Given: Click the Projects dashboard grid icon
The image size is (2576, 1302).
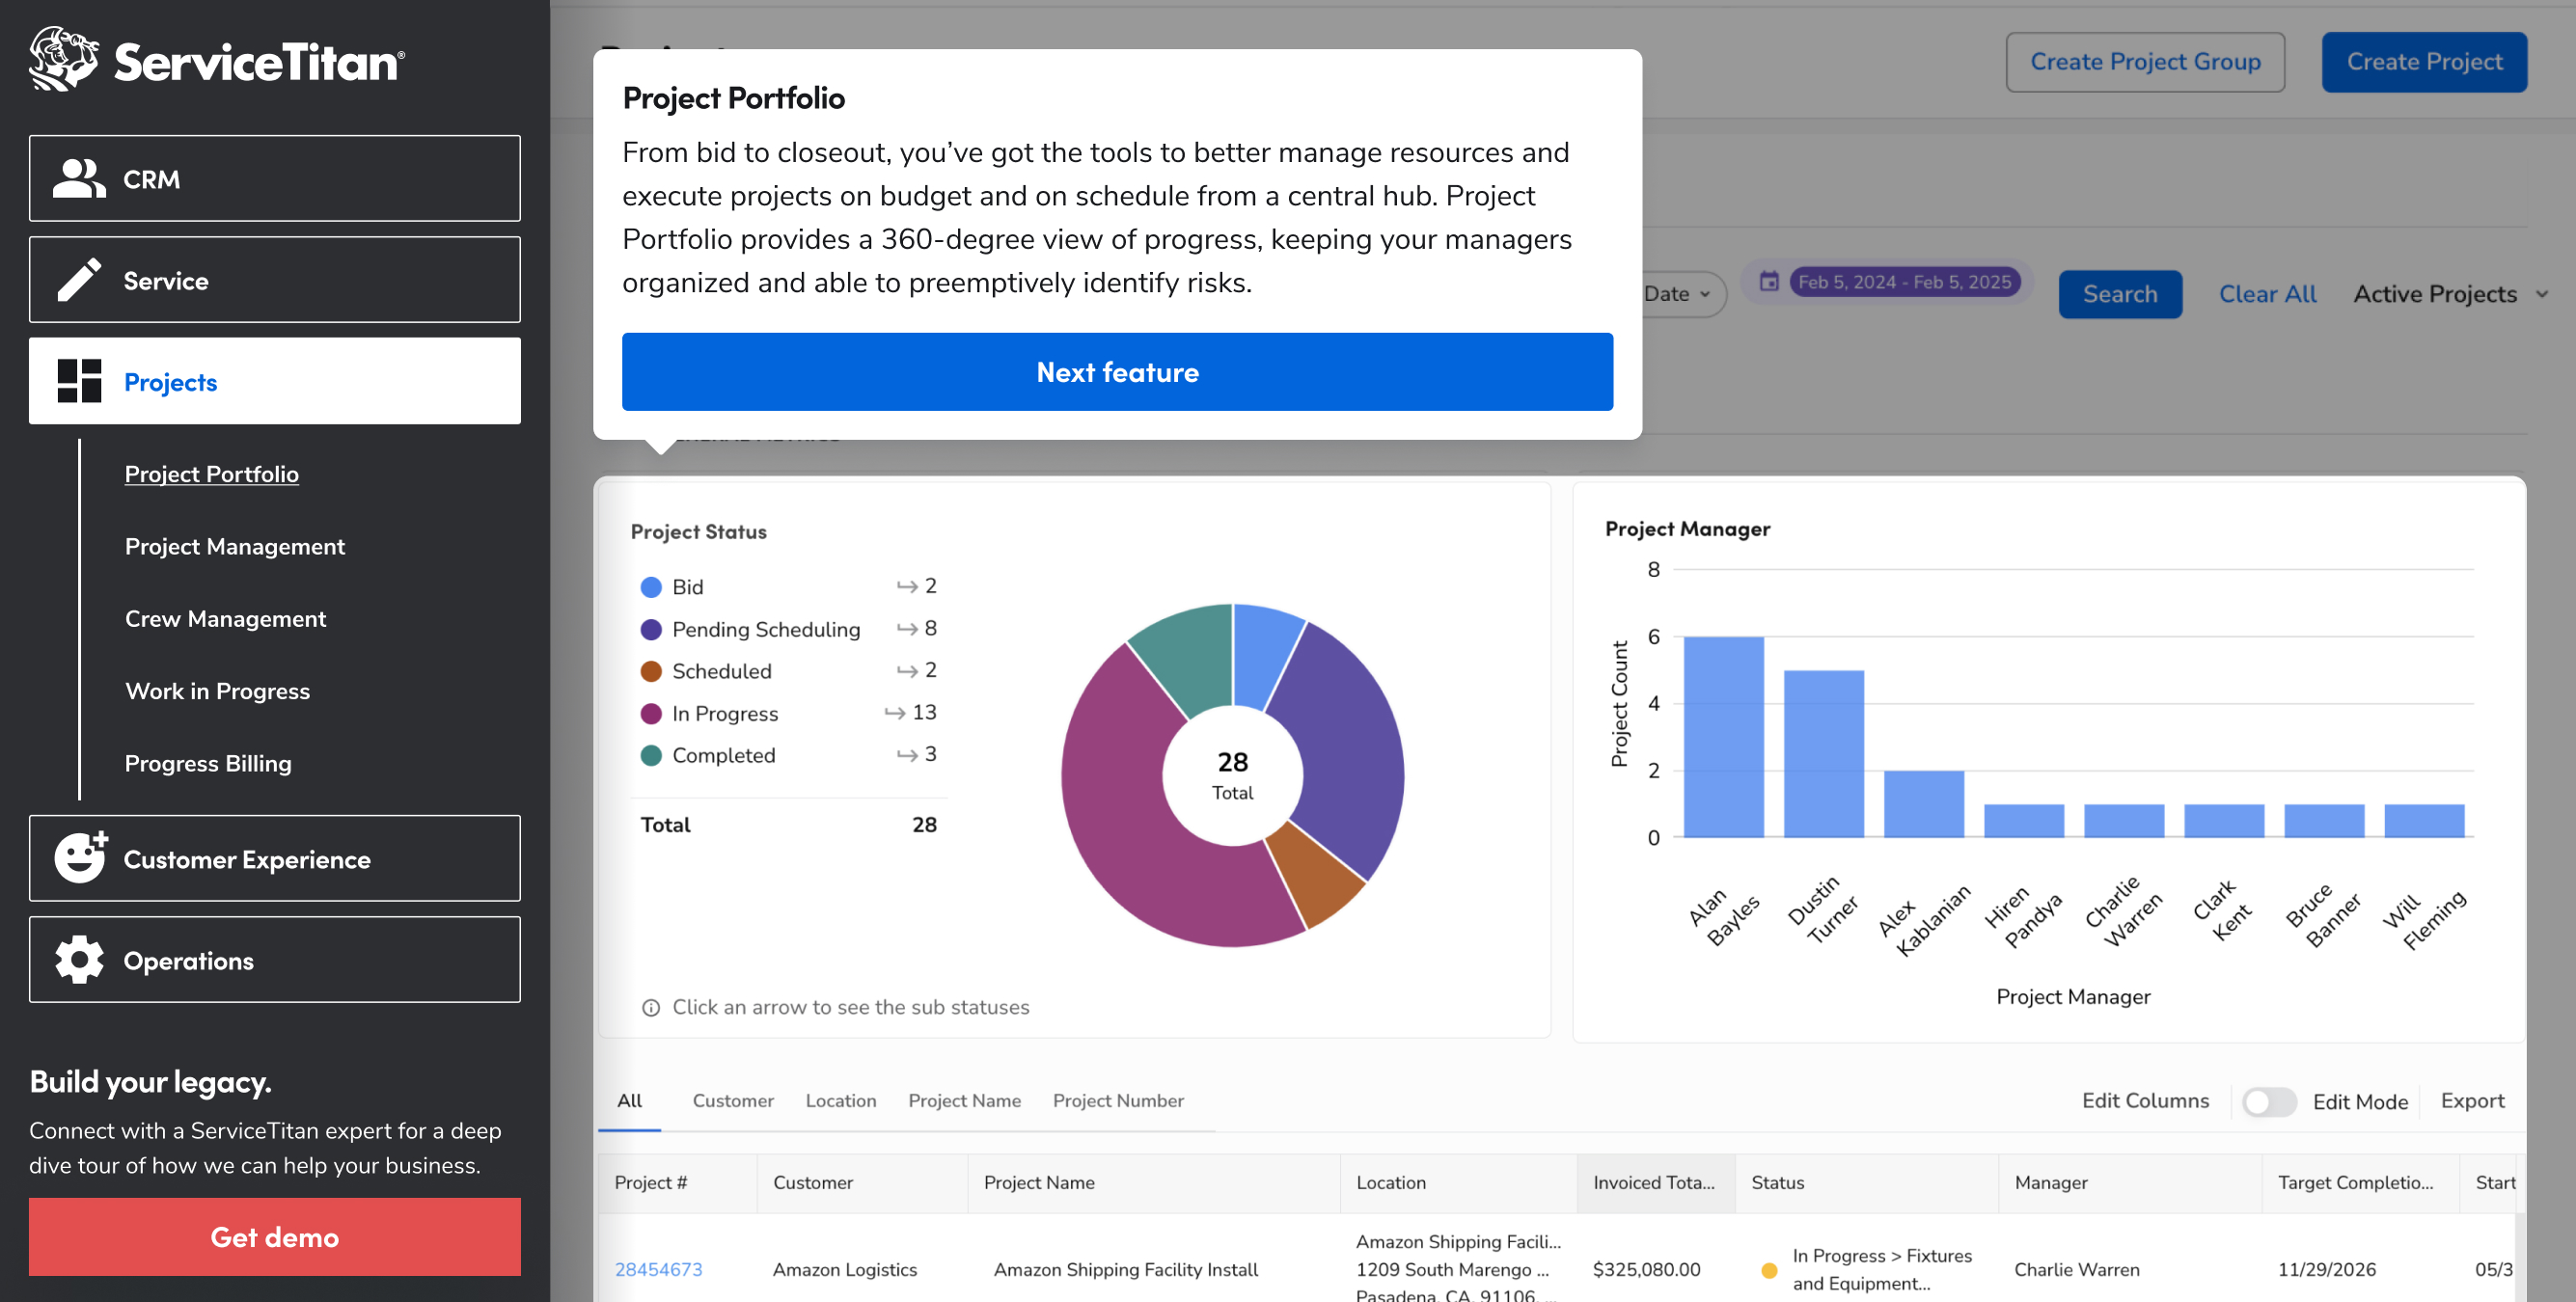Looking at the screenshot, I should [x=79, y=381].
